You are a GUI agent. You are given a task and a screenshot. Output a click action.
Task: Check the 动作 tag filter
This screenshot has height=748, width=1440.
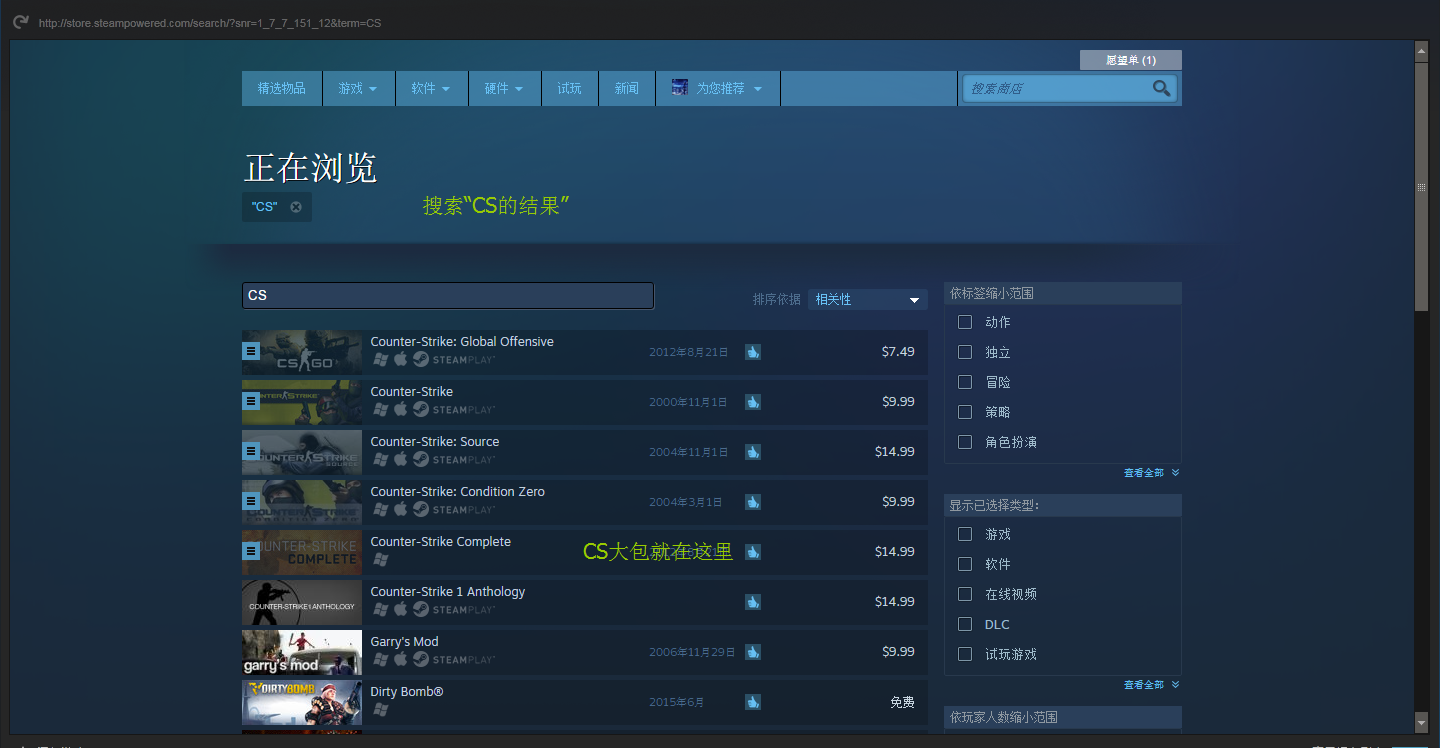tap(965, 322)
